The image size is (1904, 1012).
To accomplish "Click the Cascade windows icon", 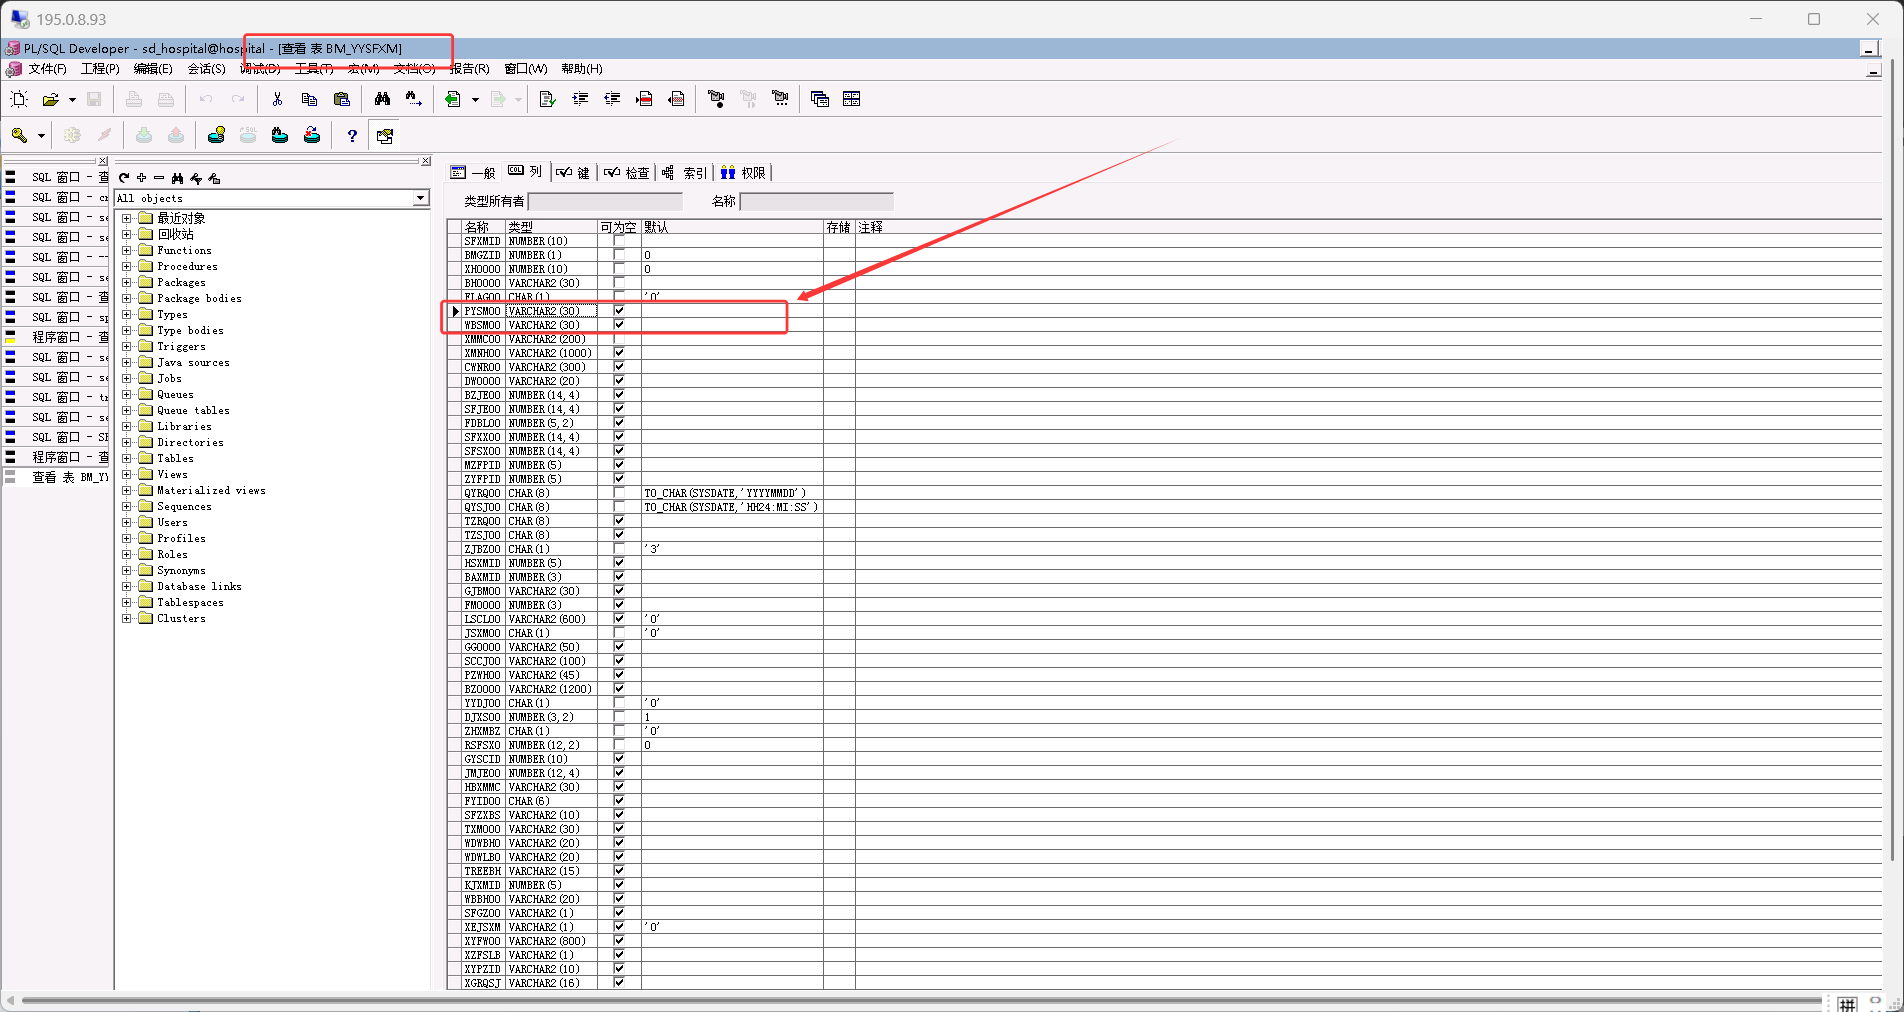I will coord(820,99).
